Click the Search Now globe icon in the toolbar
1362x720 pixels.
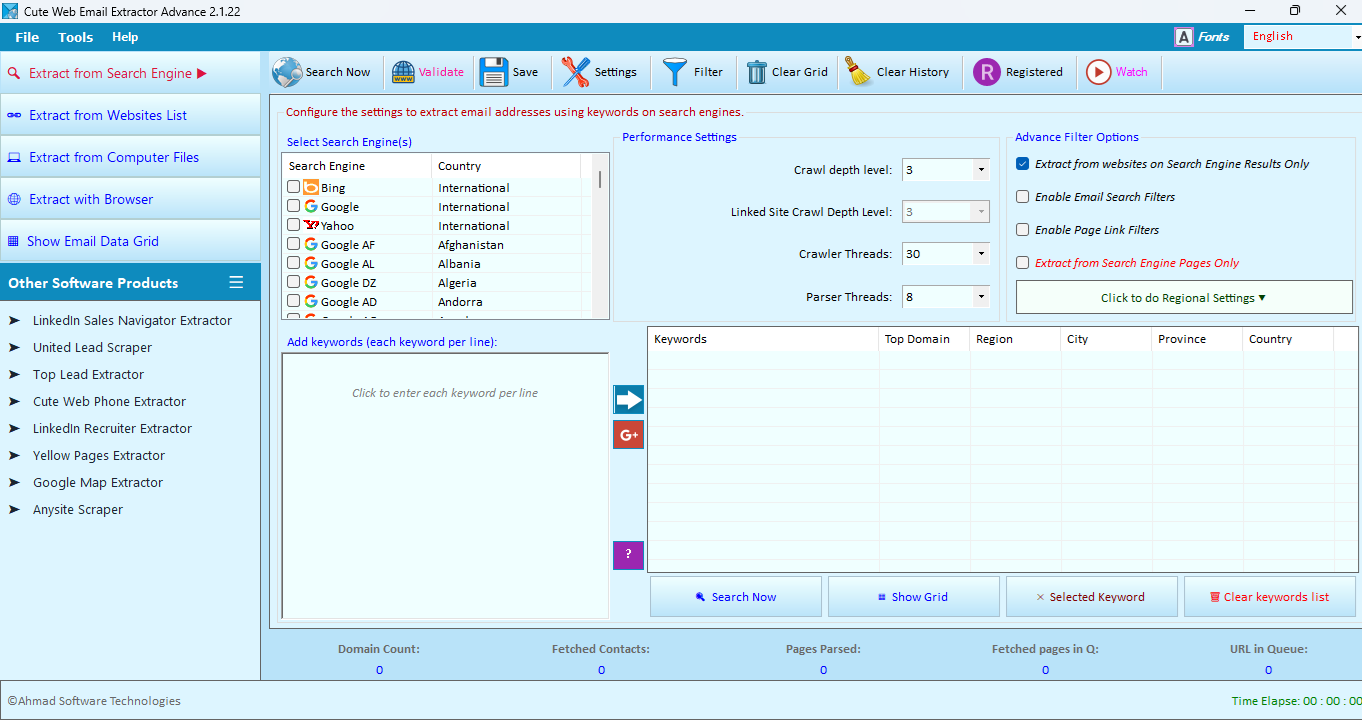(x=287, y=72)
